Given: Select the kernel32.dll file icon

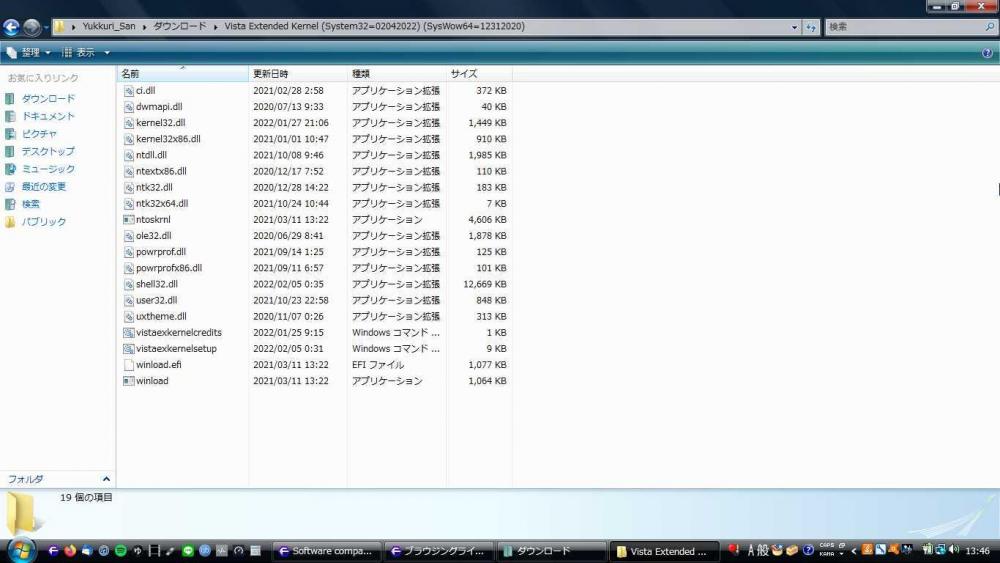Looking at the screenshot, I should coord(128,123).
